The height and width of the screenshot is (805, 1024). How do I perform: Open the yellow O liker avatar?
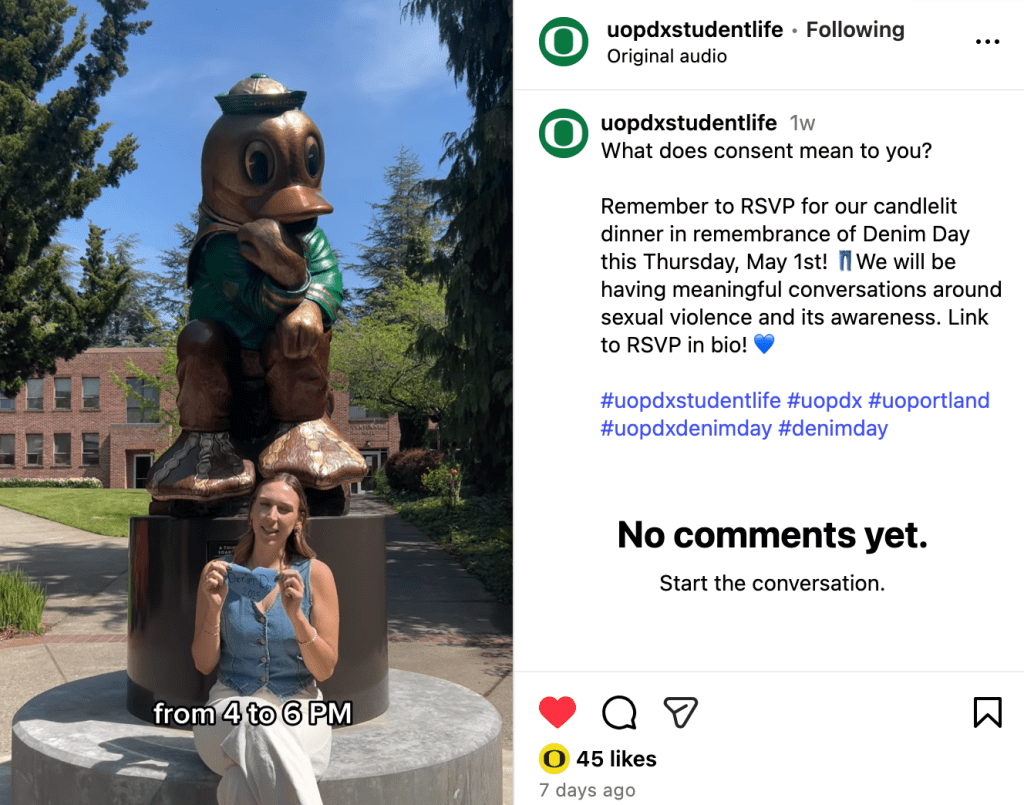pos(554,759)
